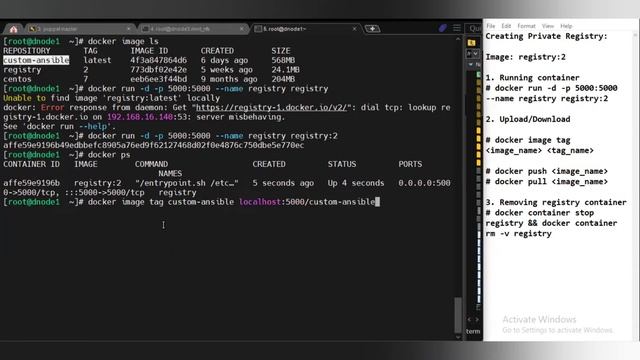The image size is (640, 360).
Task: Collapse the tree node in the side panel
Action: pyautogui.click(x=471, y=64)
